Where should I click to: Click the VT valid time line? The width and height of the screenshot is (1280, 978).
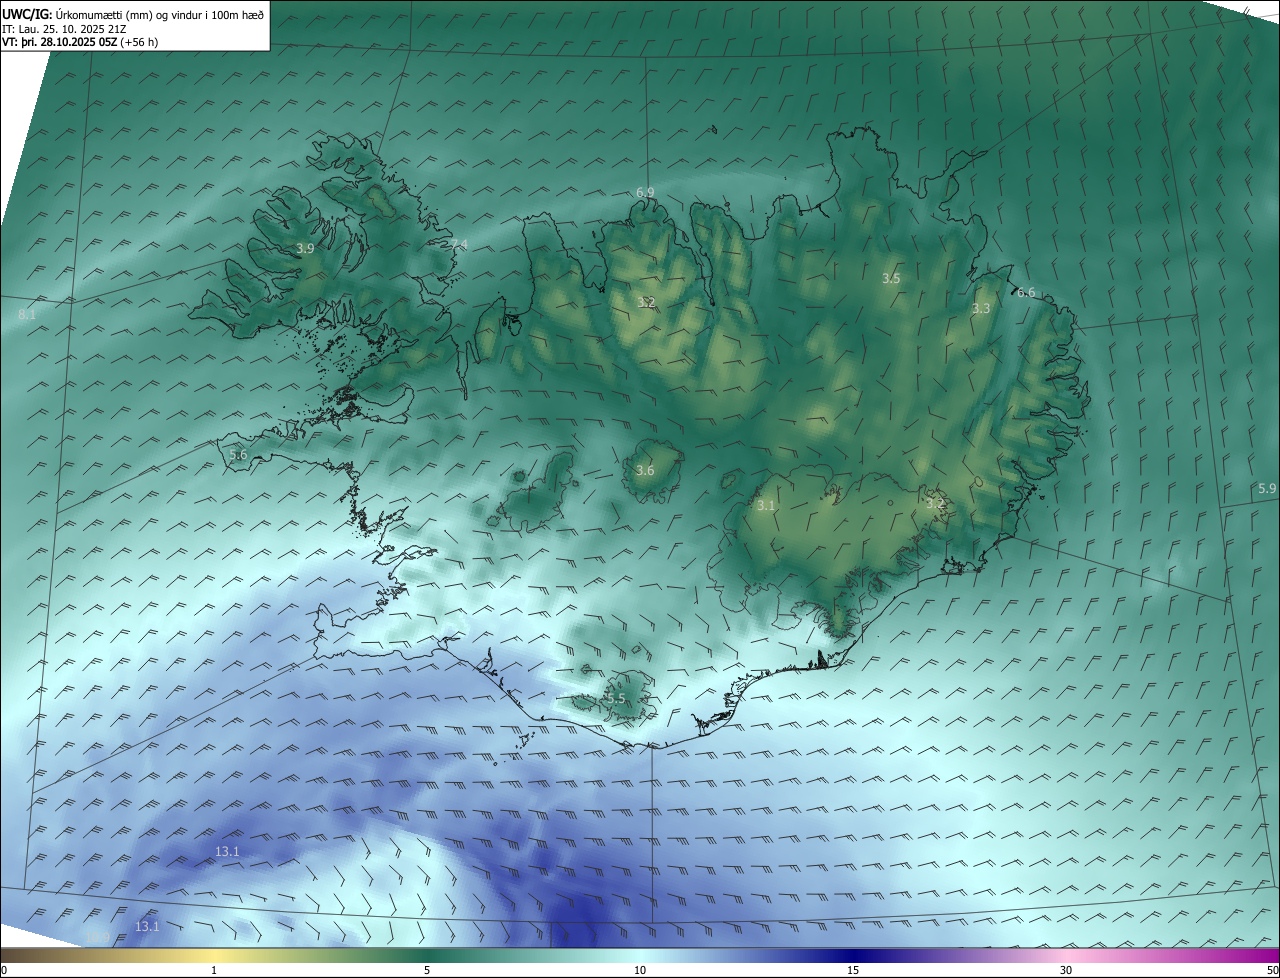coord(79,42)
